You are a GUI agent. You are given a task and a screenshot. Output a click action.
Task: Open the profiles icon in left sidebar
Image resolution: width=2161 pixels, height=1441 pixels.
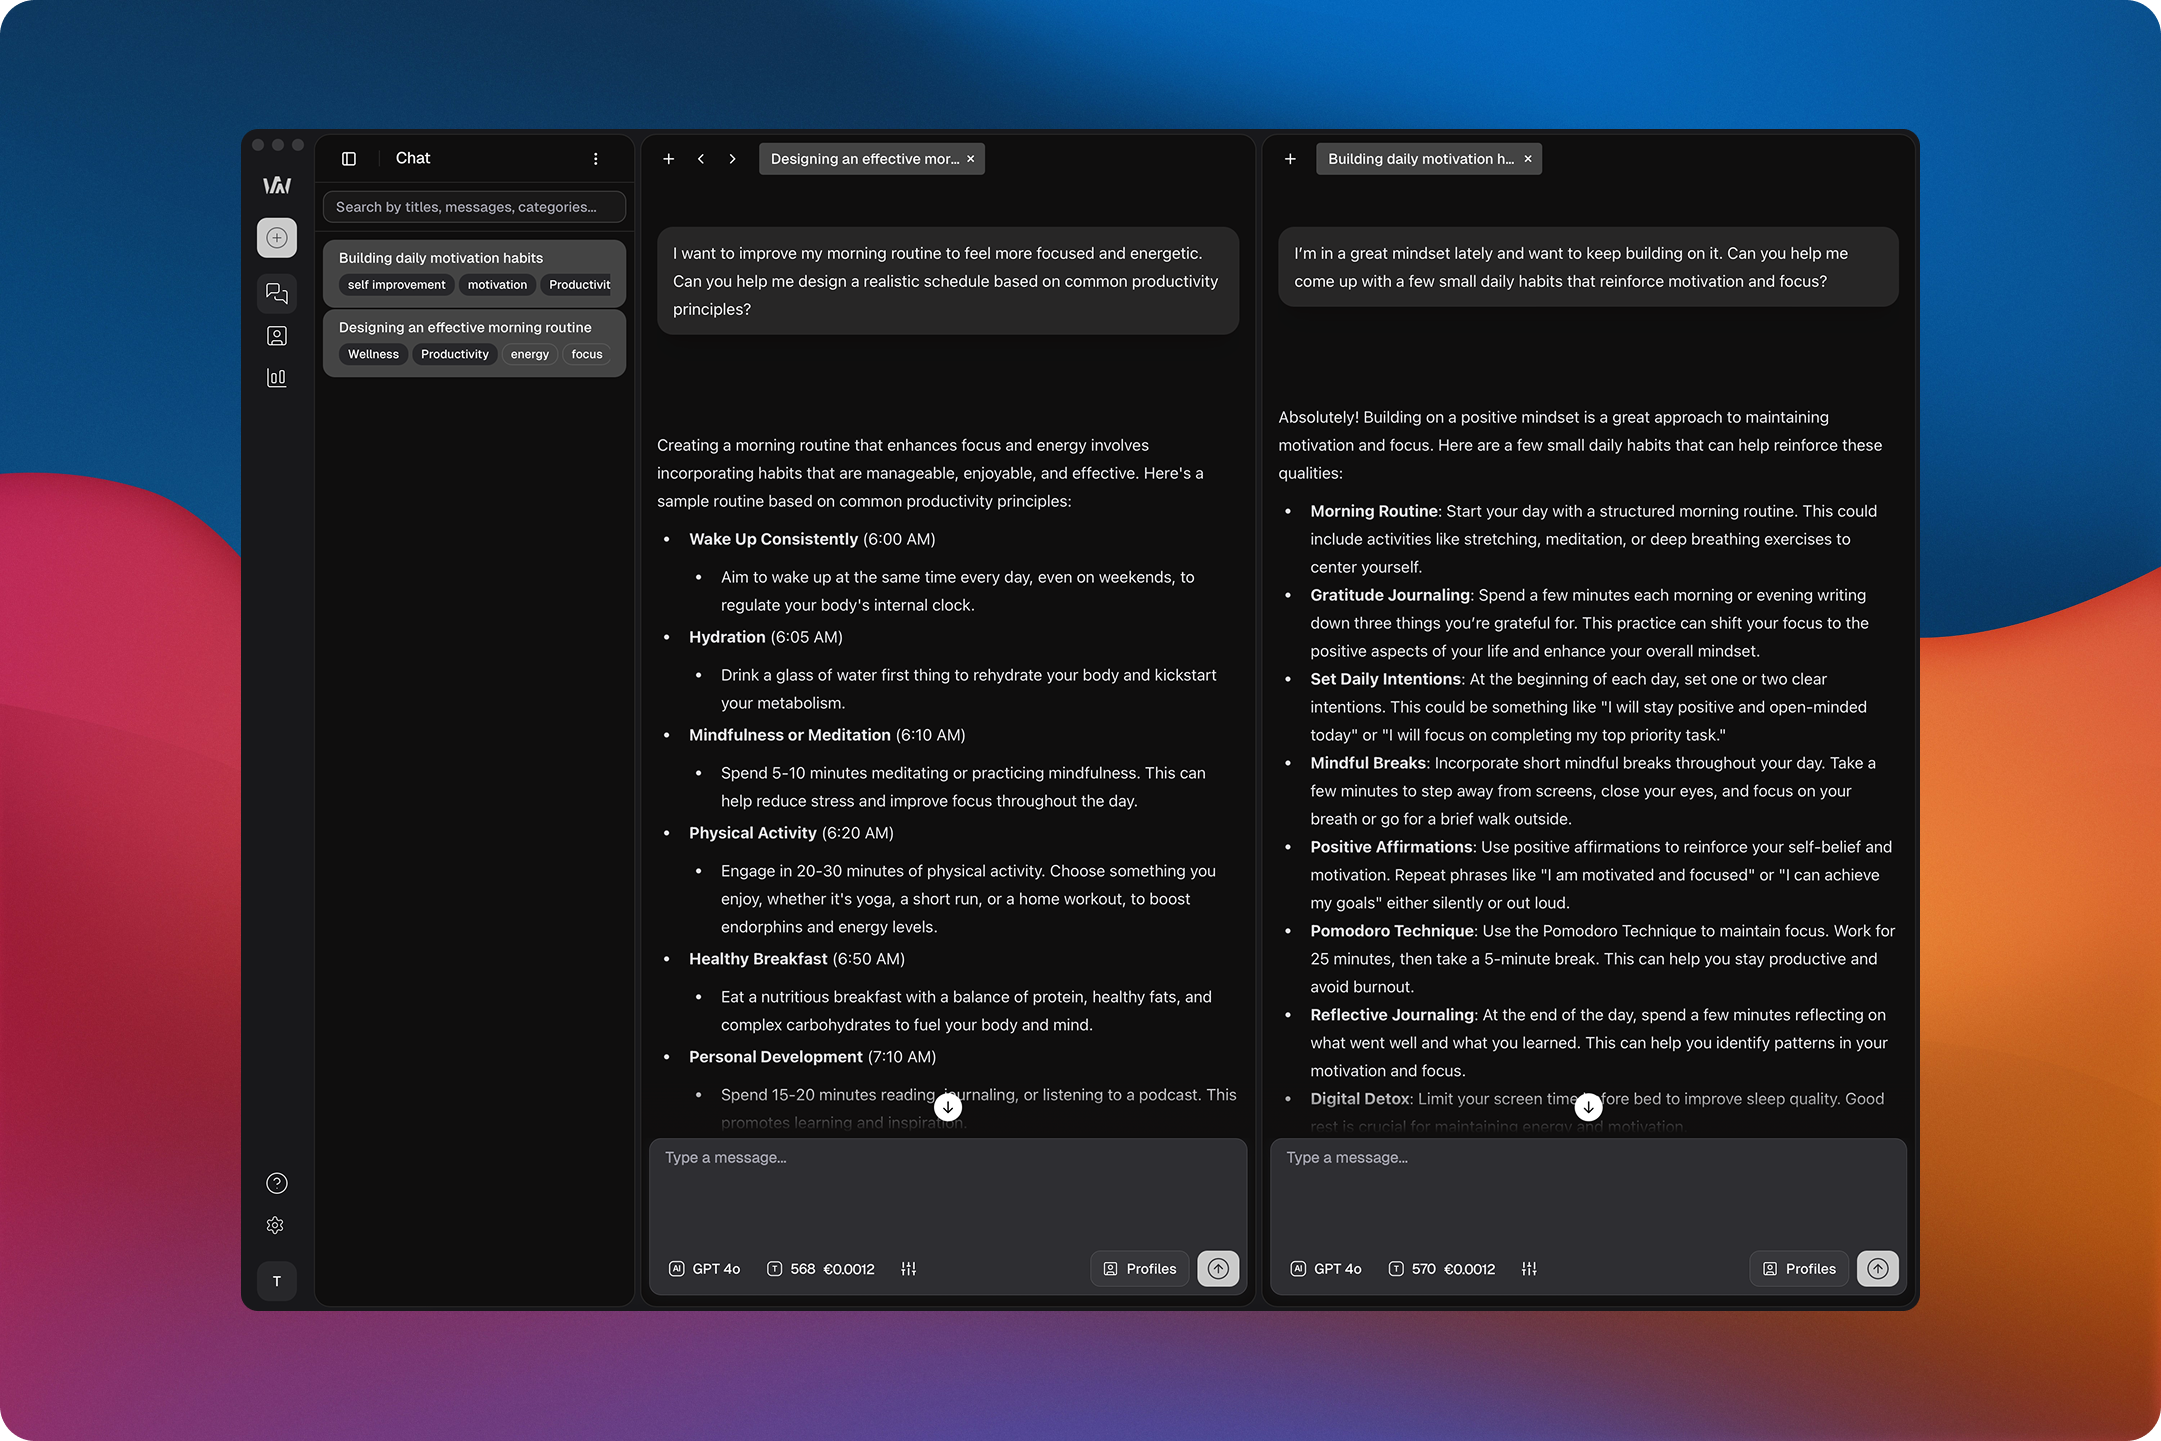coord(277,336)
